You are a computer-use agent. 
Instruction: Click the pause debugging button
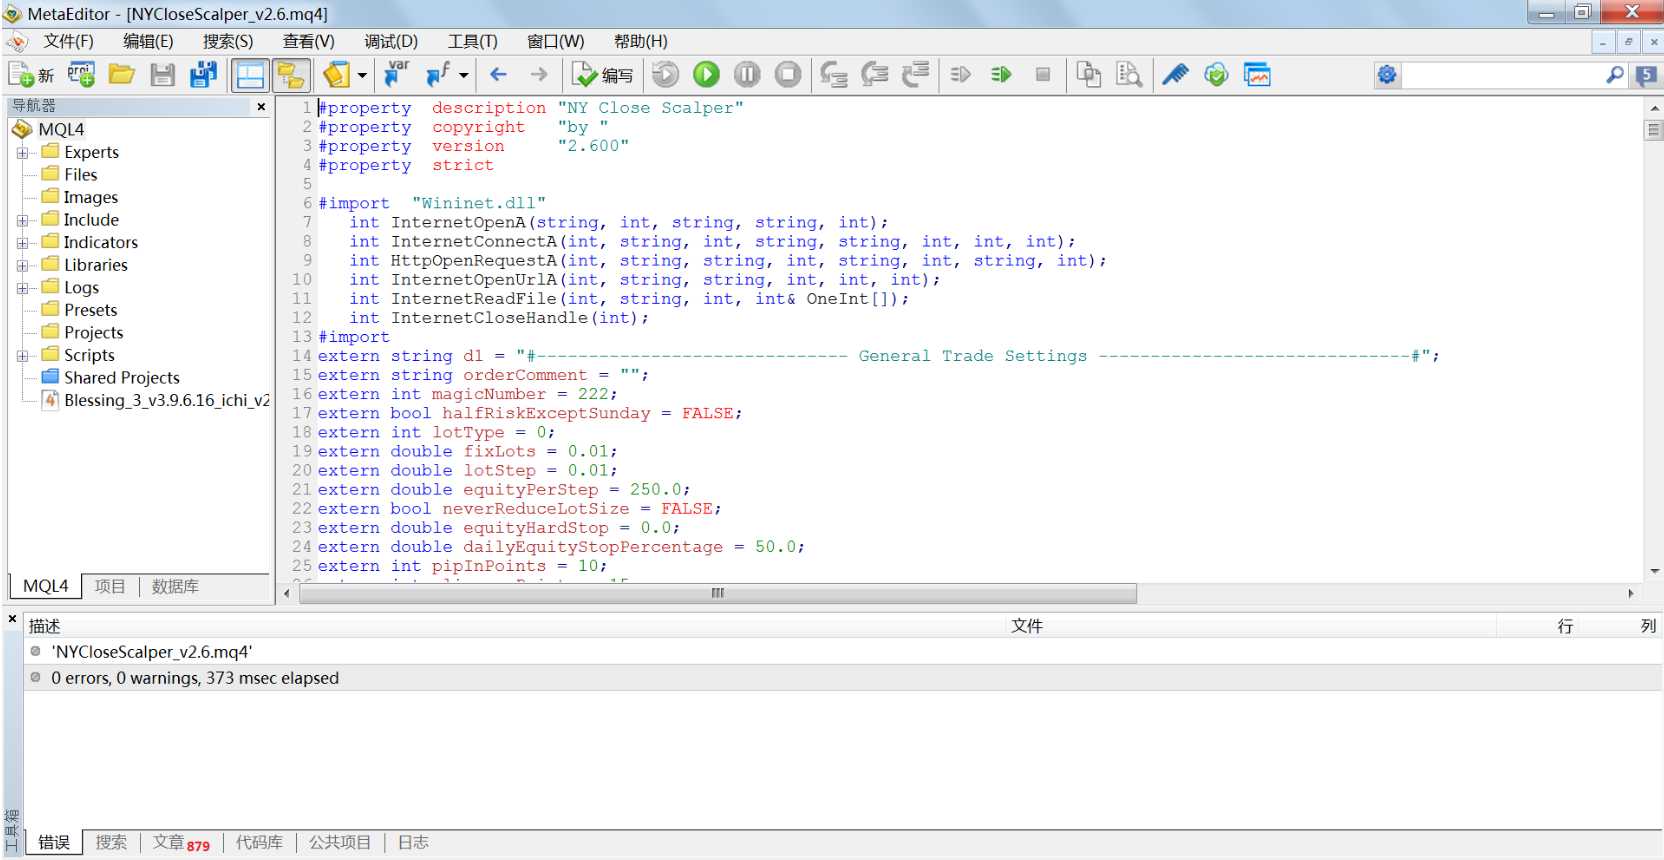click(747, 75)
